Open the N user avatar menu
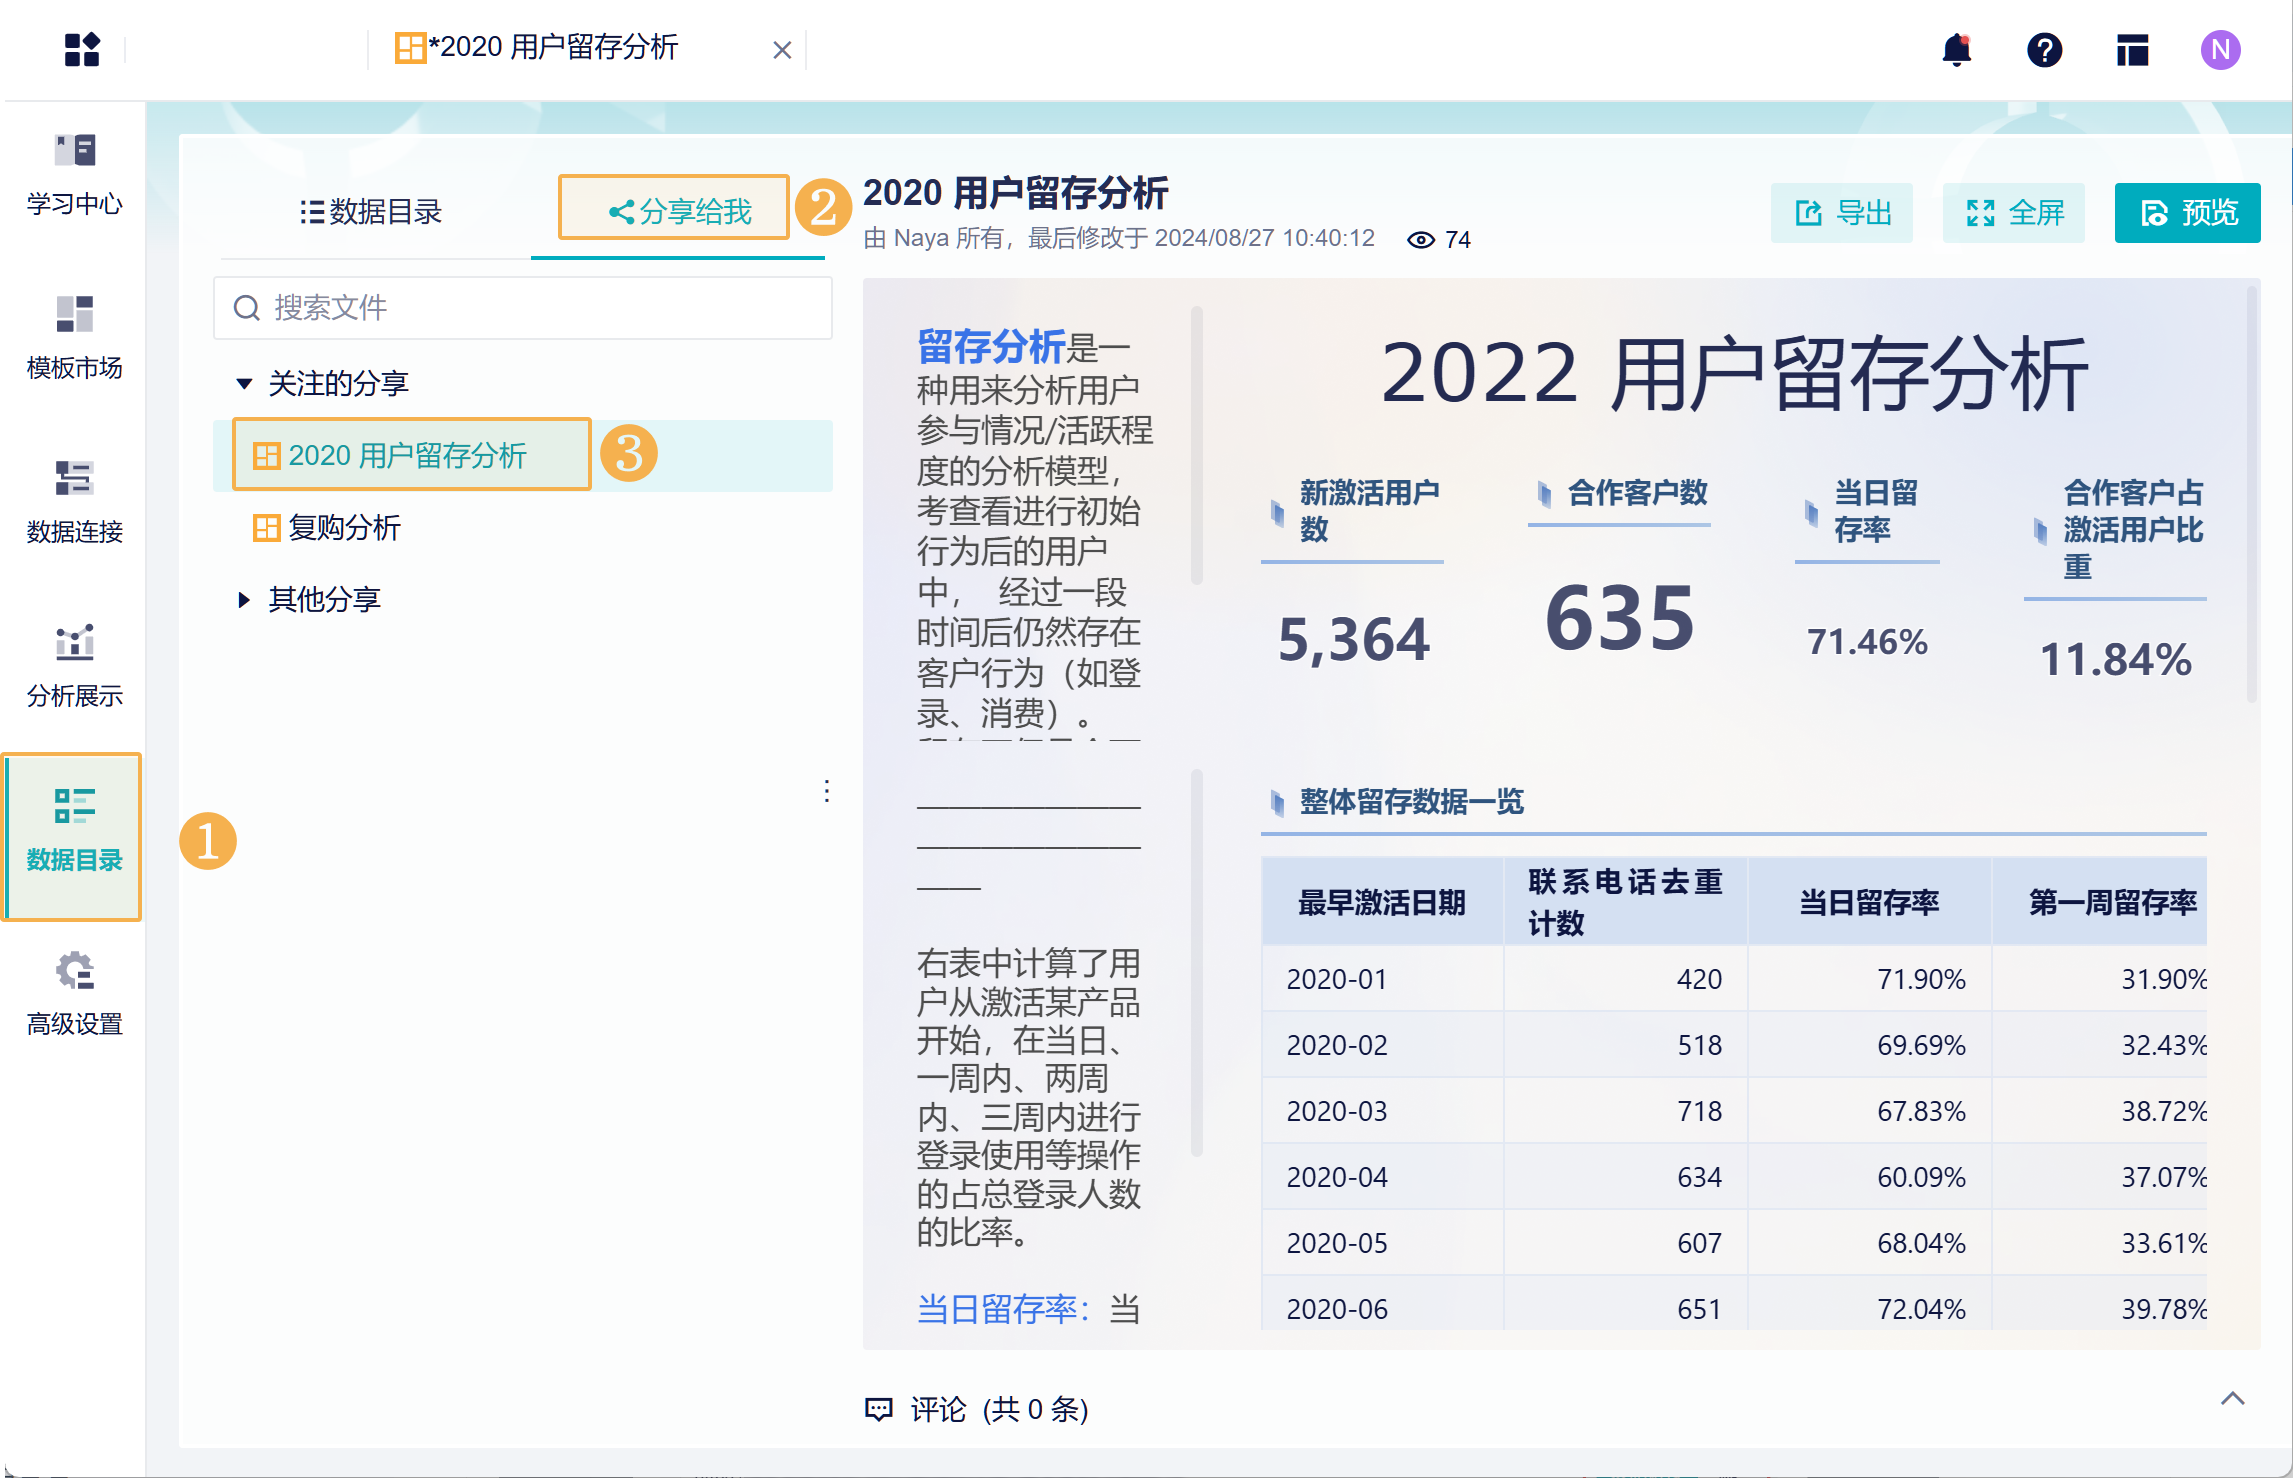The width and height of the screenshot is (2293, 1478). point(2220,49)
